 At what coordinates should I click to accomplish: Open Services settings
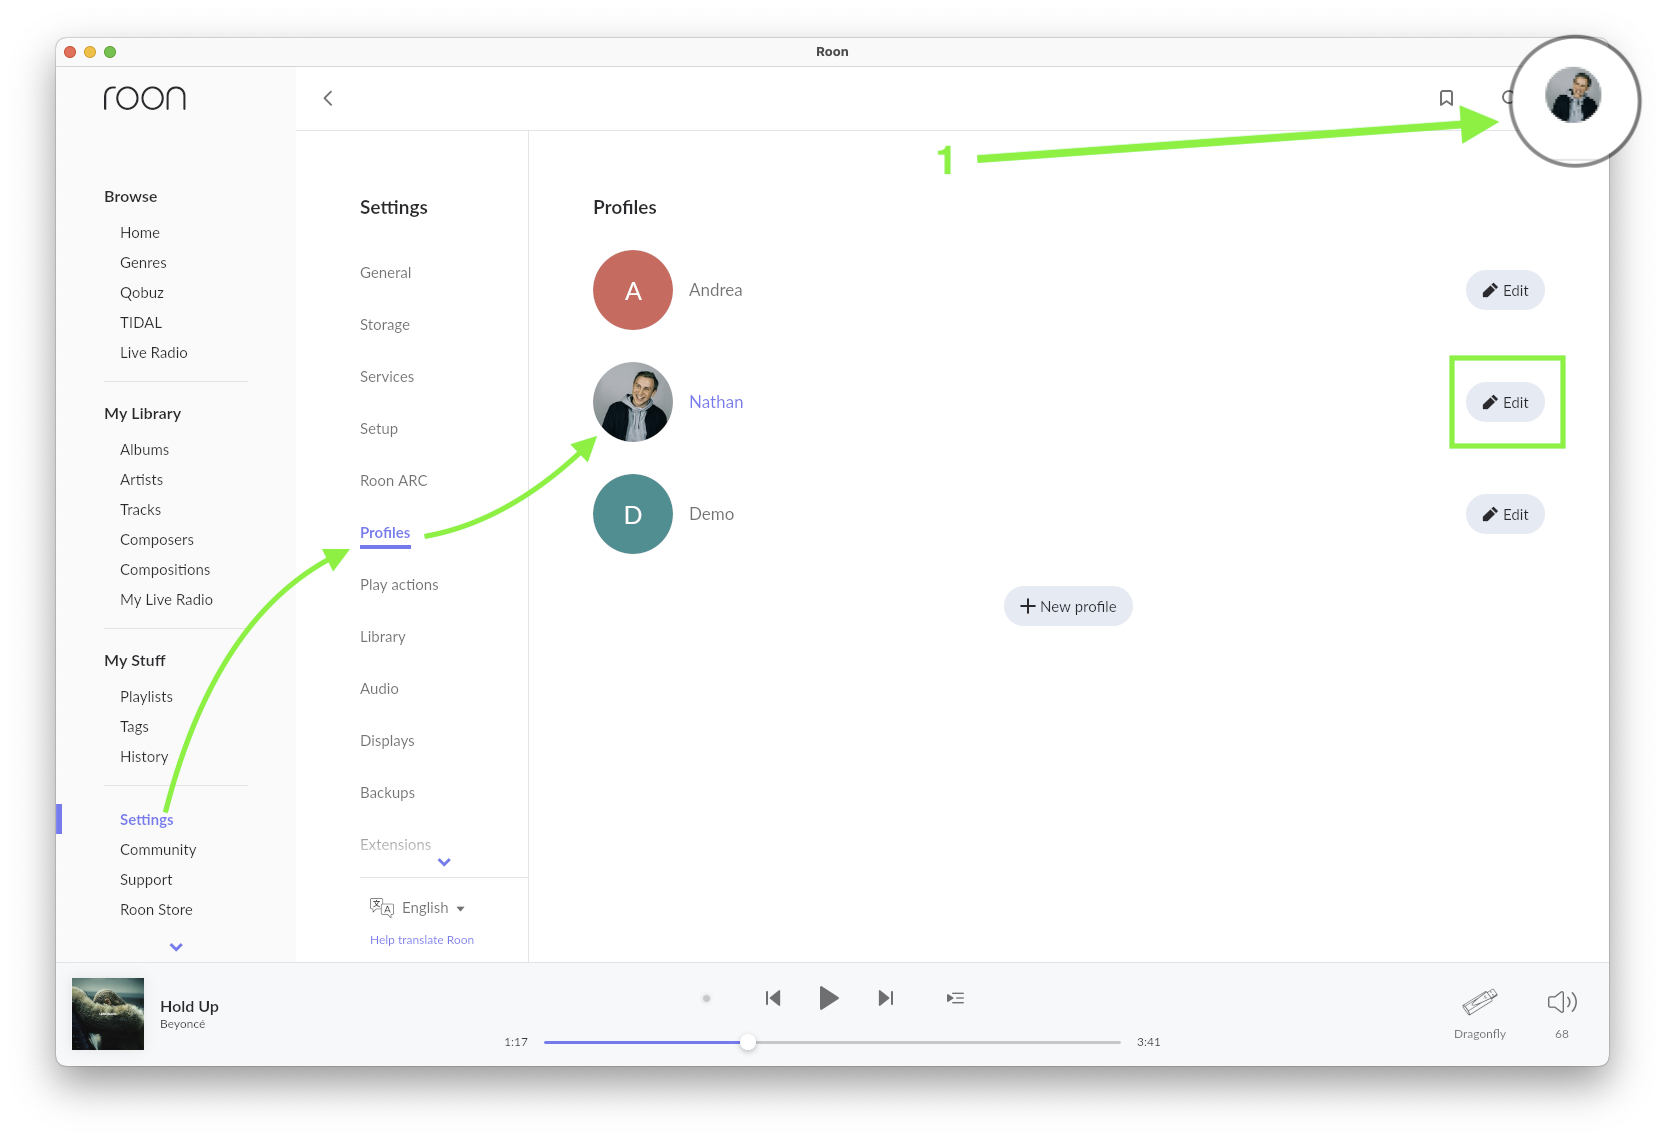(387, 377)
